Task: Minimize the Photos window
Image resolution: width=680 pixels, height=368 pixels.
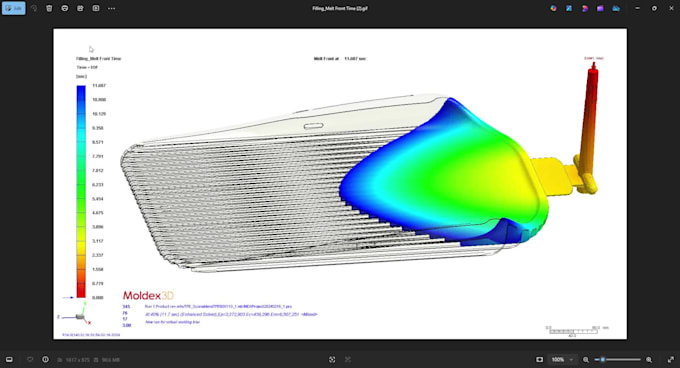Action: 637,8
